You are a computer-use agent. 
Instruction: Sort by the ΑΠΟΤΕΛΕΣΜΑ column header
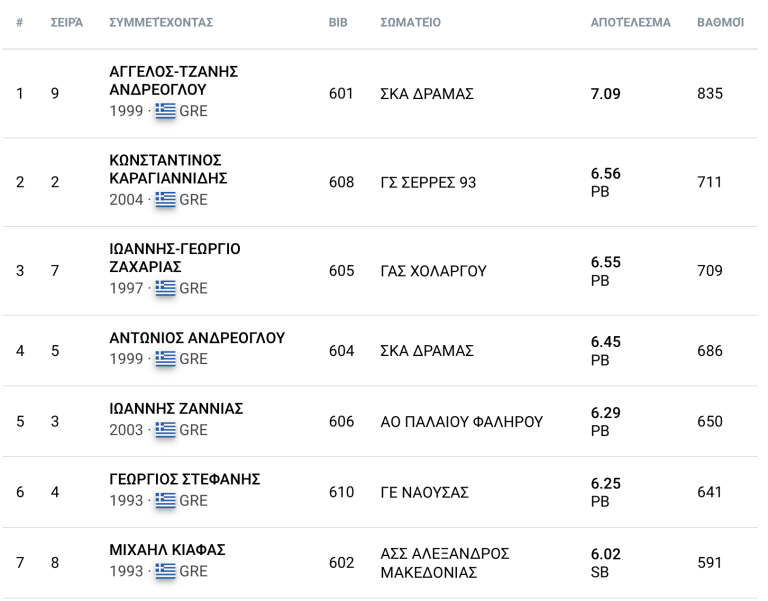pos(630,22)
